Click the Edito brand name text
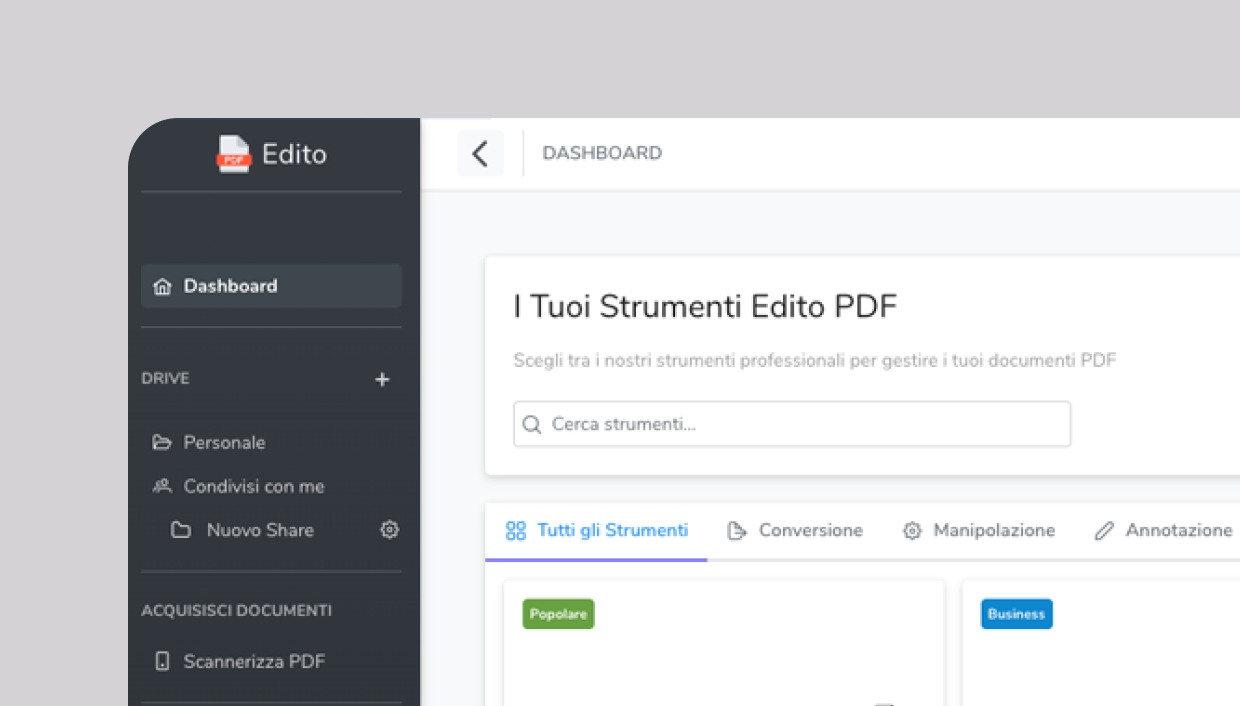The height and width of the screenshot is (706, 1240). click(294, 154)
